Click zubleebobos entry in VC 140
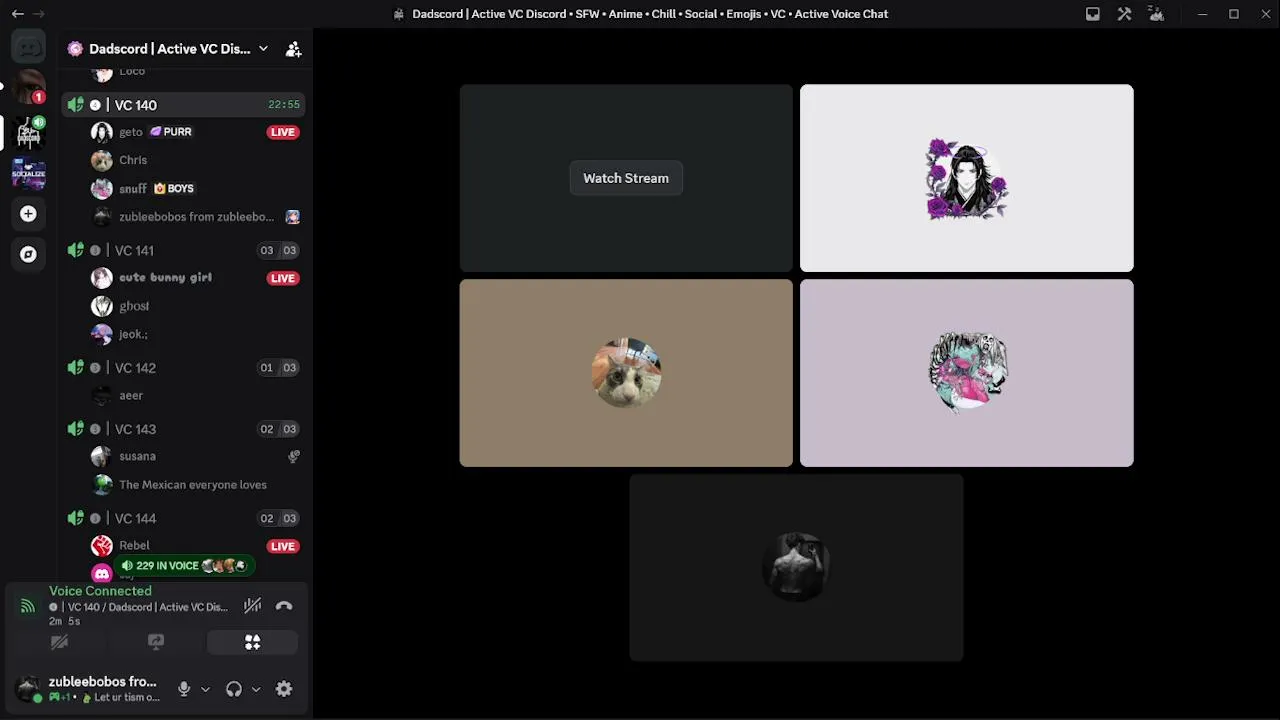Image resolution: width=1280 pixels, height=720 pixels. click(196, 217)
